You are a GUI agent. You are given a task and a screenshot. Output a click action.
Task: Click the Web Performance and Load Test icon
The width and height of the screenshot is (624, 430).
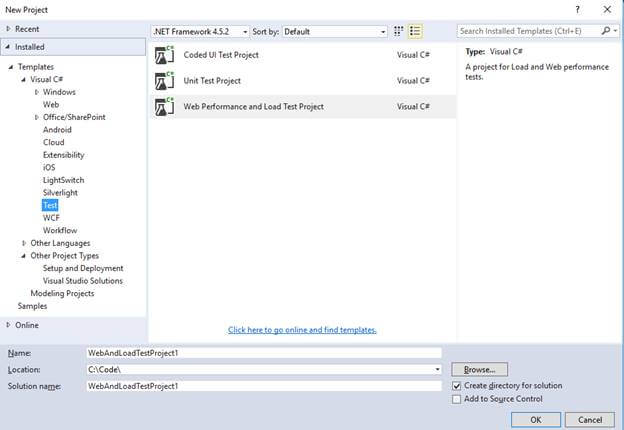click(x=164, y=107)
